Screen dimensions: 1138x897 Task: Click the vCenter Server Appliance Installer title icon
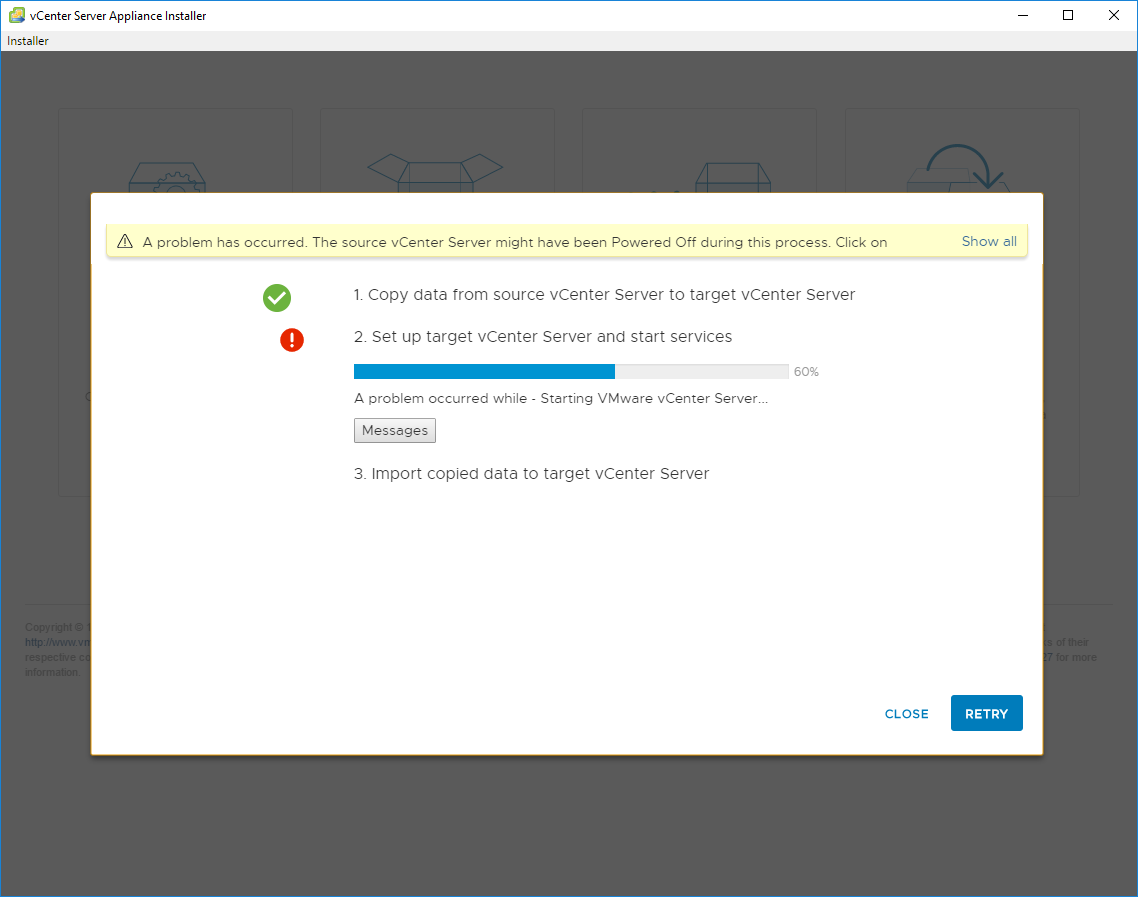(x=17, y=15)
